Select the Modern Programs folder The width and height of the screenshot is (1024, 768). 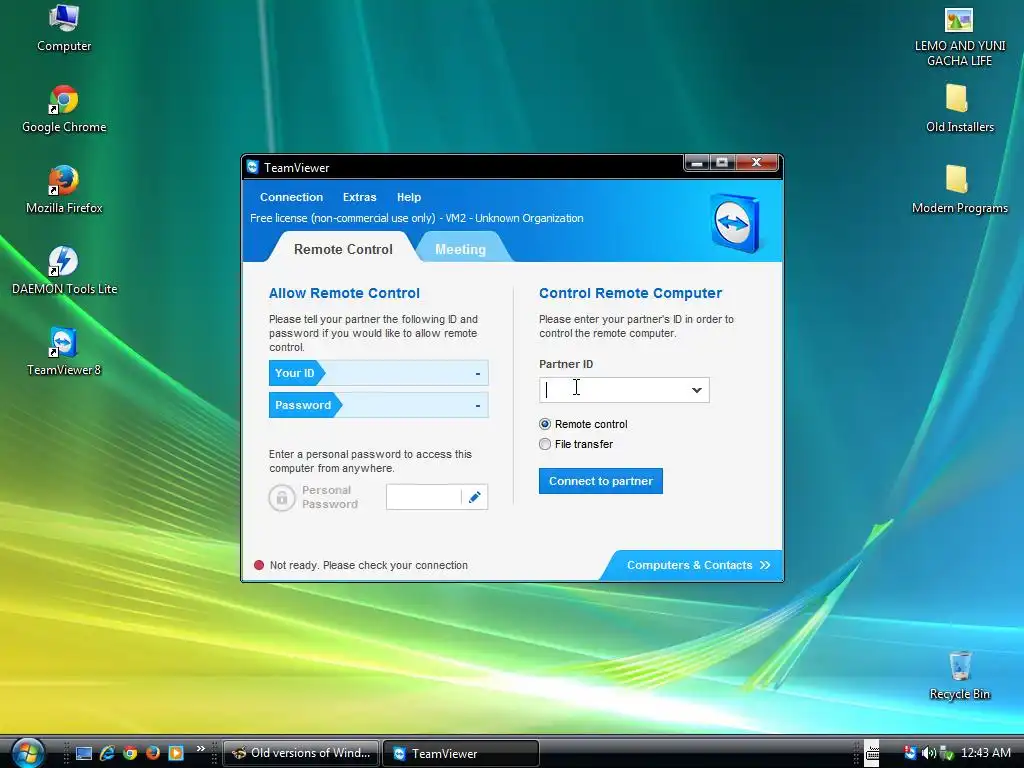click(x=959, y=191)
